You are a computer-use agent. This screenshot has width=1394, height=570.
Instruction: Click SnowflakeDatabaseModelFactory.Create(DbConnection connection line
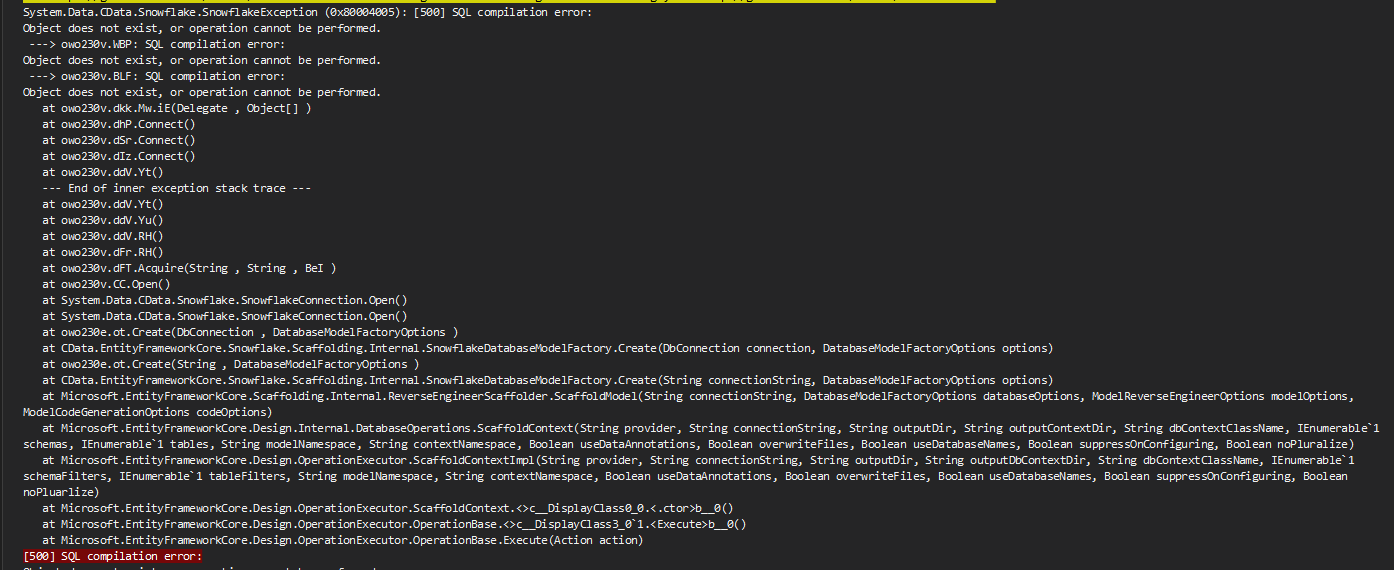coord(547,348)
